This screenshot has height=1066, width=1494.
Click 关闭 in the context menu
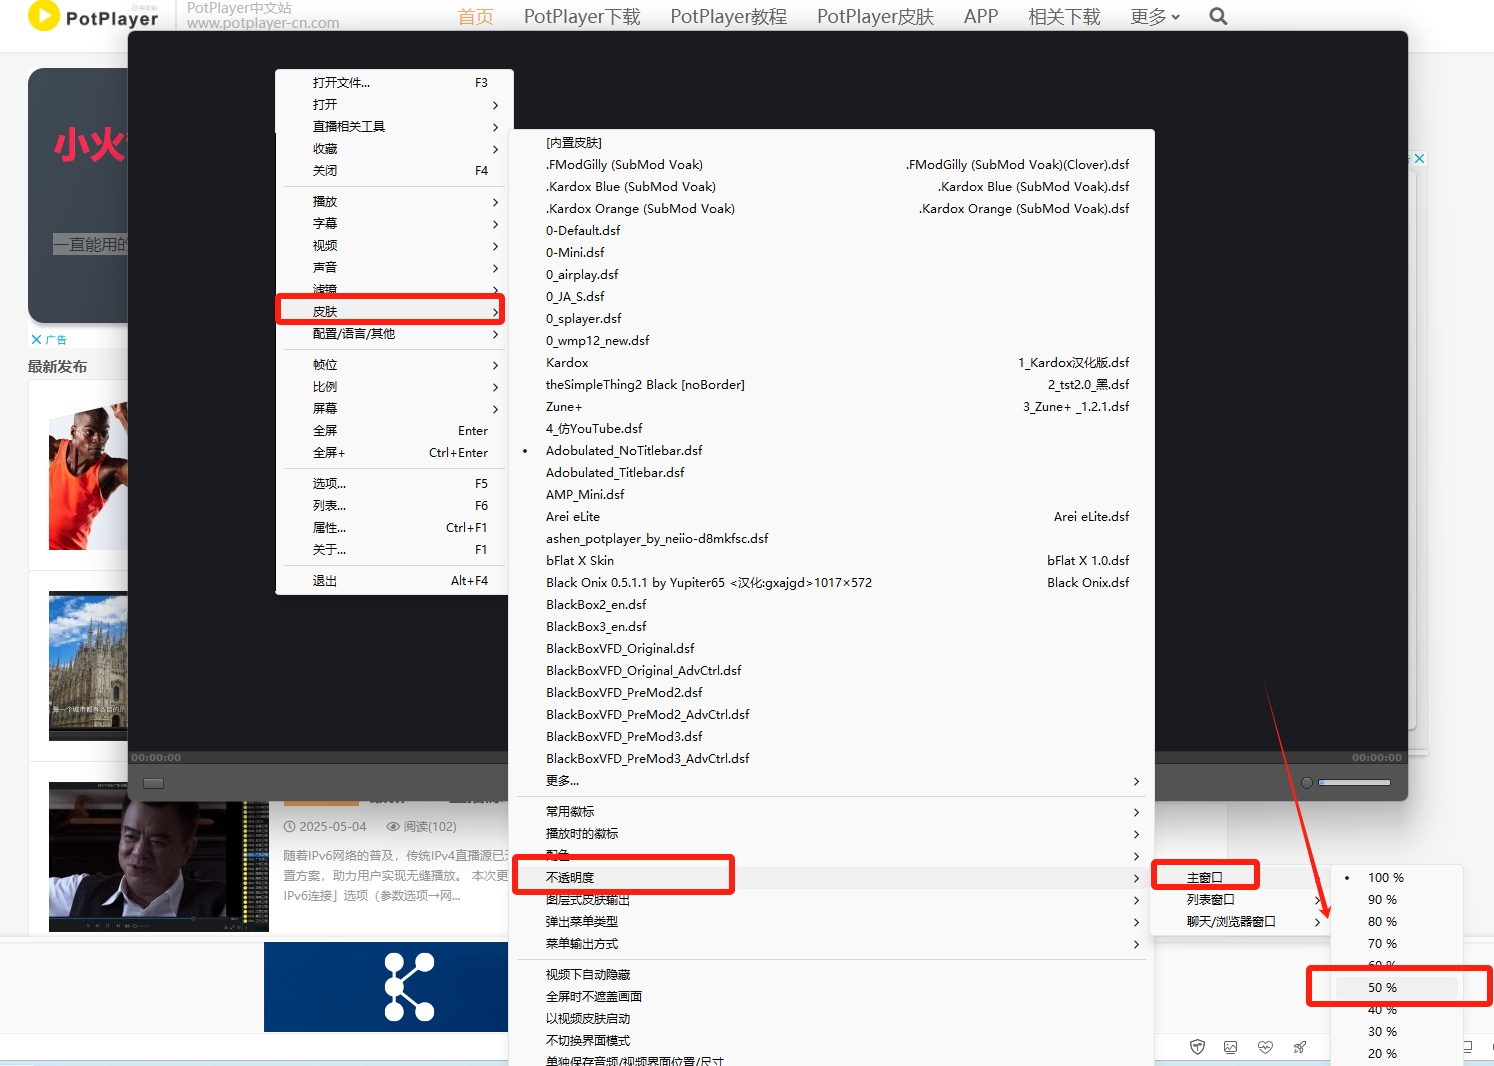point(392,171)
